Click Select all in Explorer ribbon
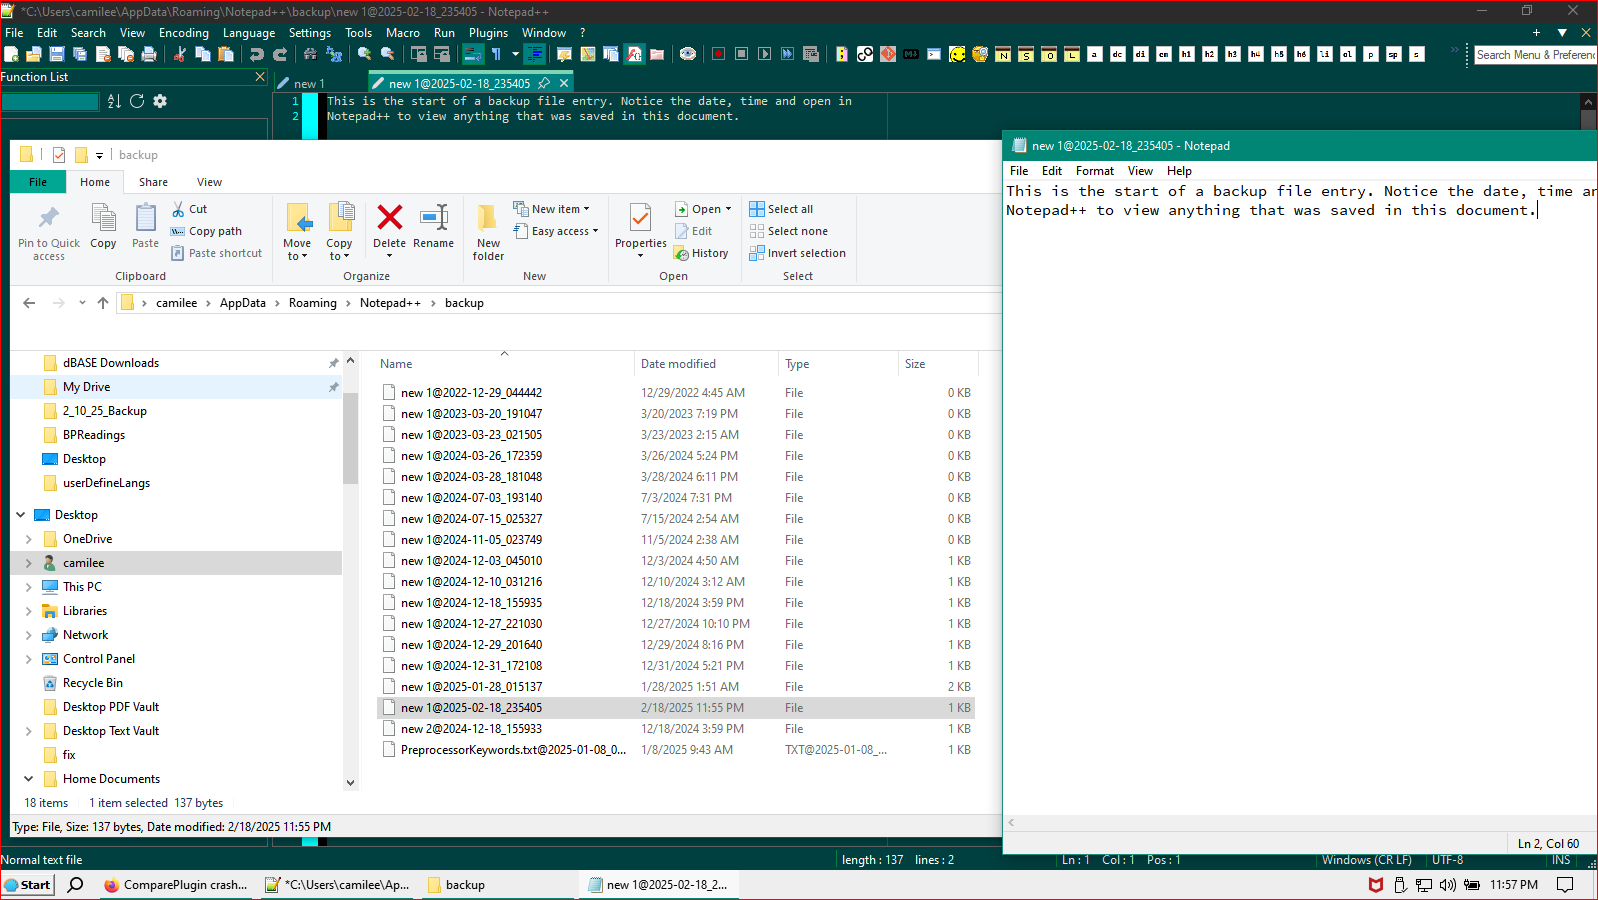The image size is (1598, 900). [x=781, y=209]
